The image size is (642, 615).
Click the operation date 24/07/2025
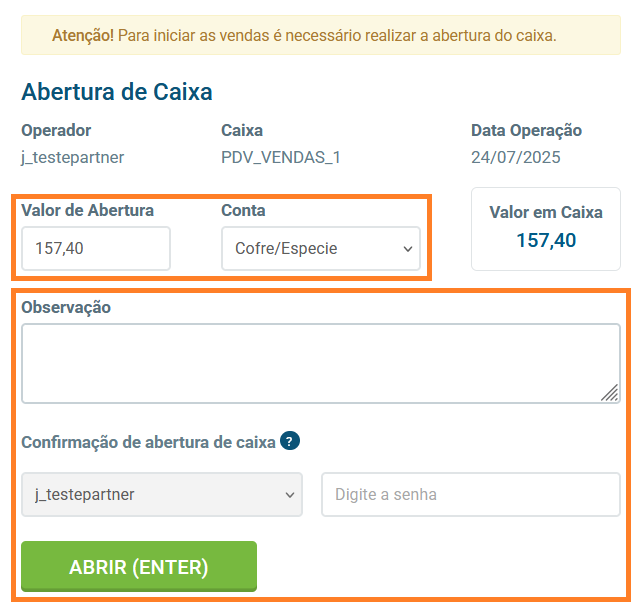click(516, 157)
